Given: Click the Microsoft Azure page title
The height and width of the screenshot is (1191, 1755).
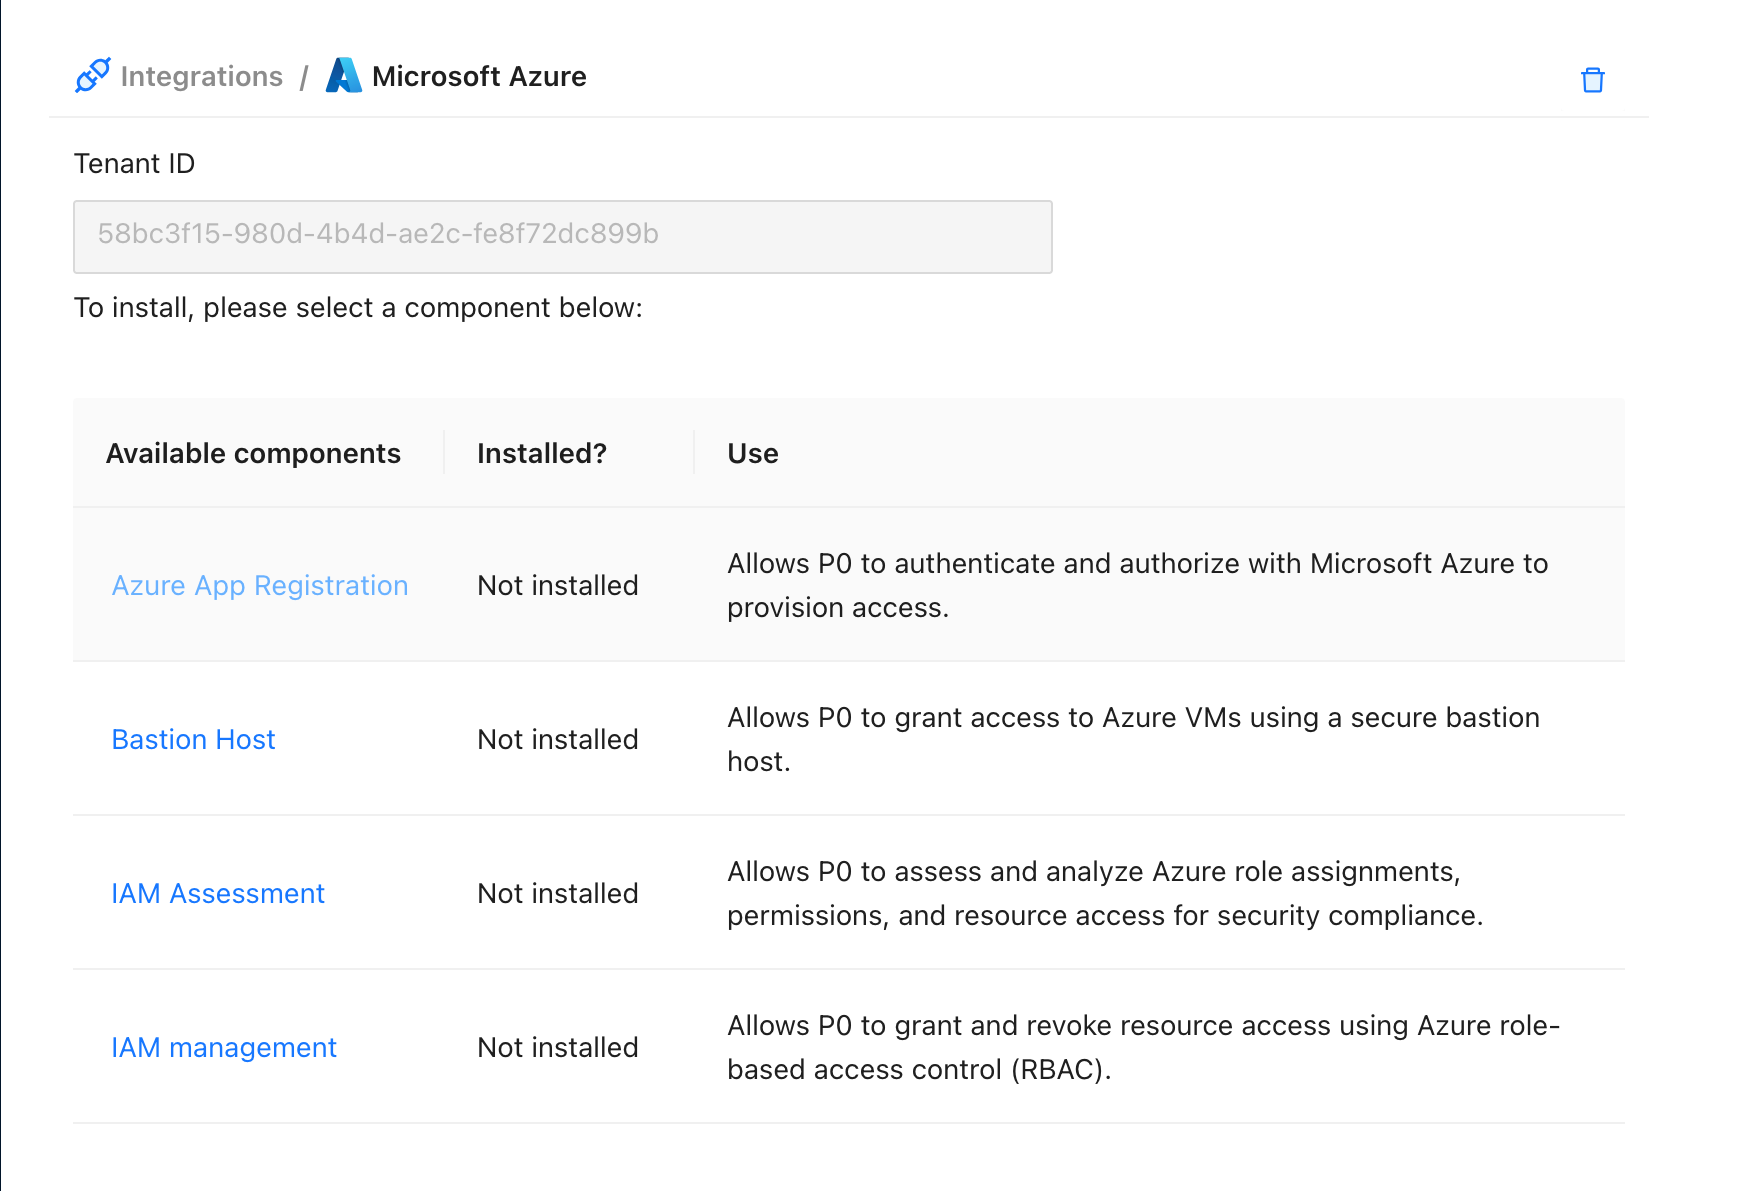Looking at the screenshot, I should tap(479, 76).
